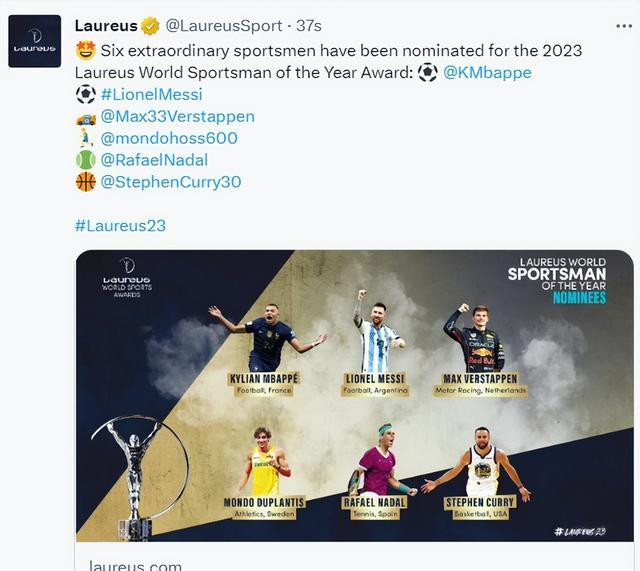Open the #LionelMessi hashtag
Viewport: 640px width, 571px height.
click(x=151, y=94)
